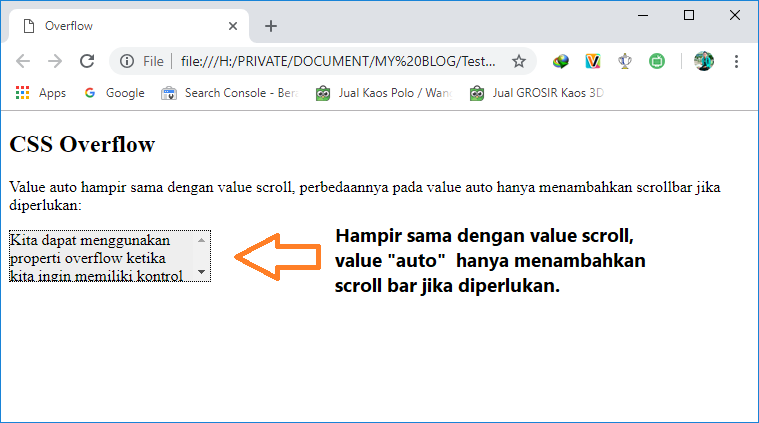759x423 pixels.
Task: Go forward to the next page
Action: click(x=55, y=61)
